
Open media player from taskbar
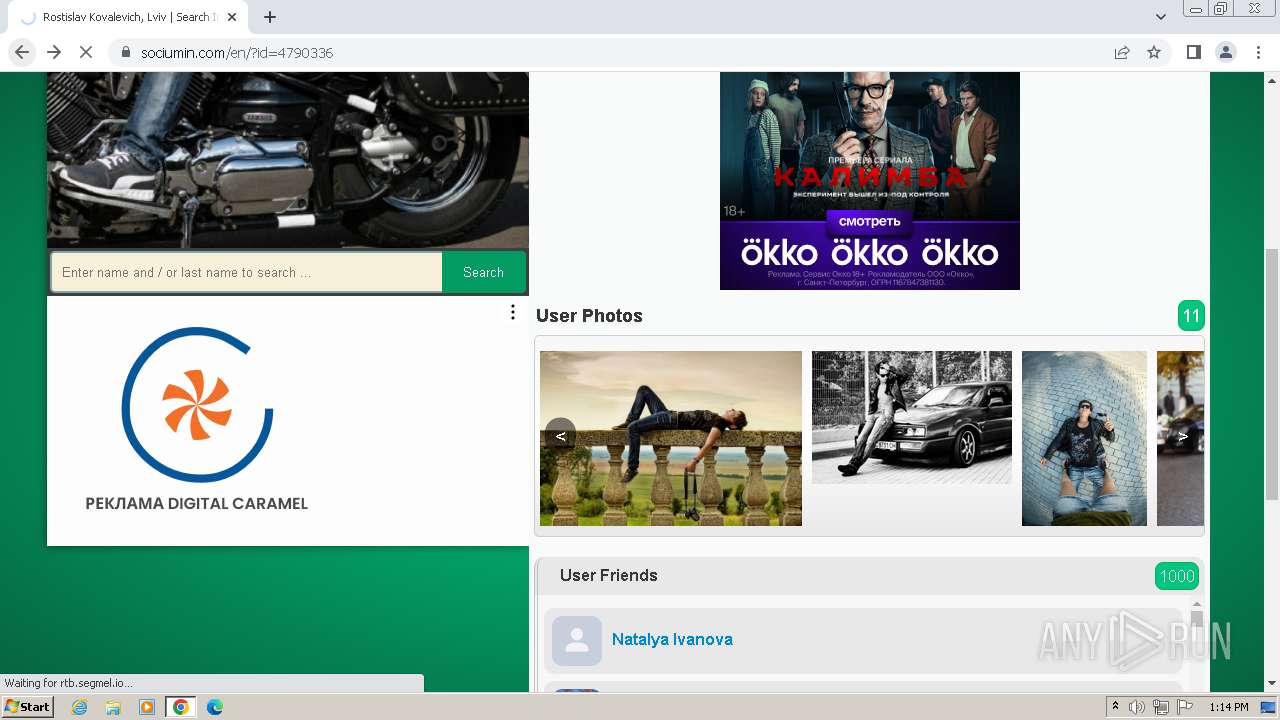pos(147,707)
